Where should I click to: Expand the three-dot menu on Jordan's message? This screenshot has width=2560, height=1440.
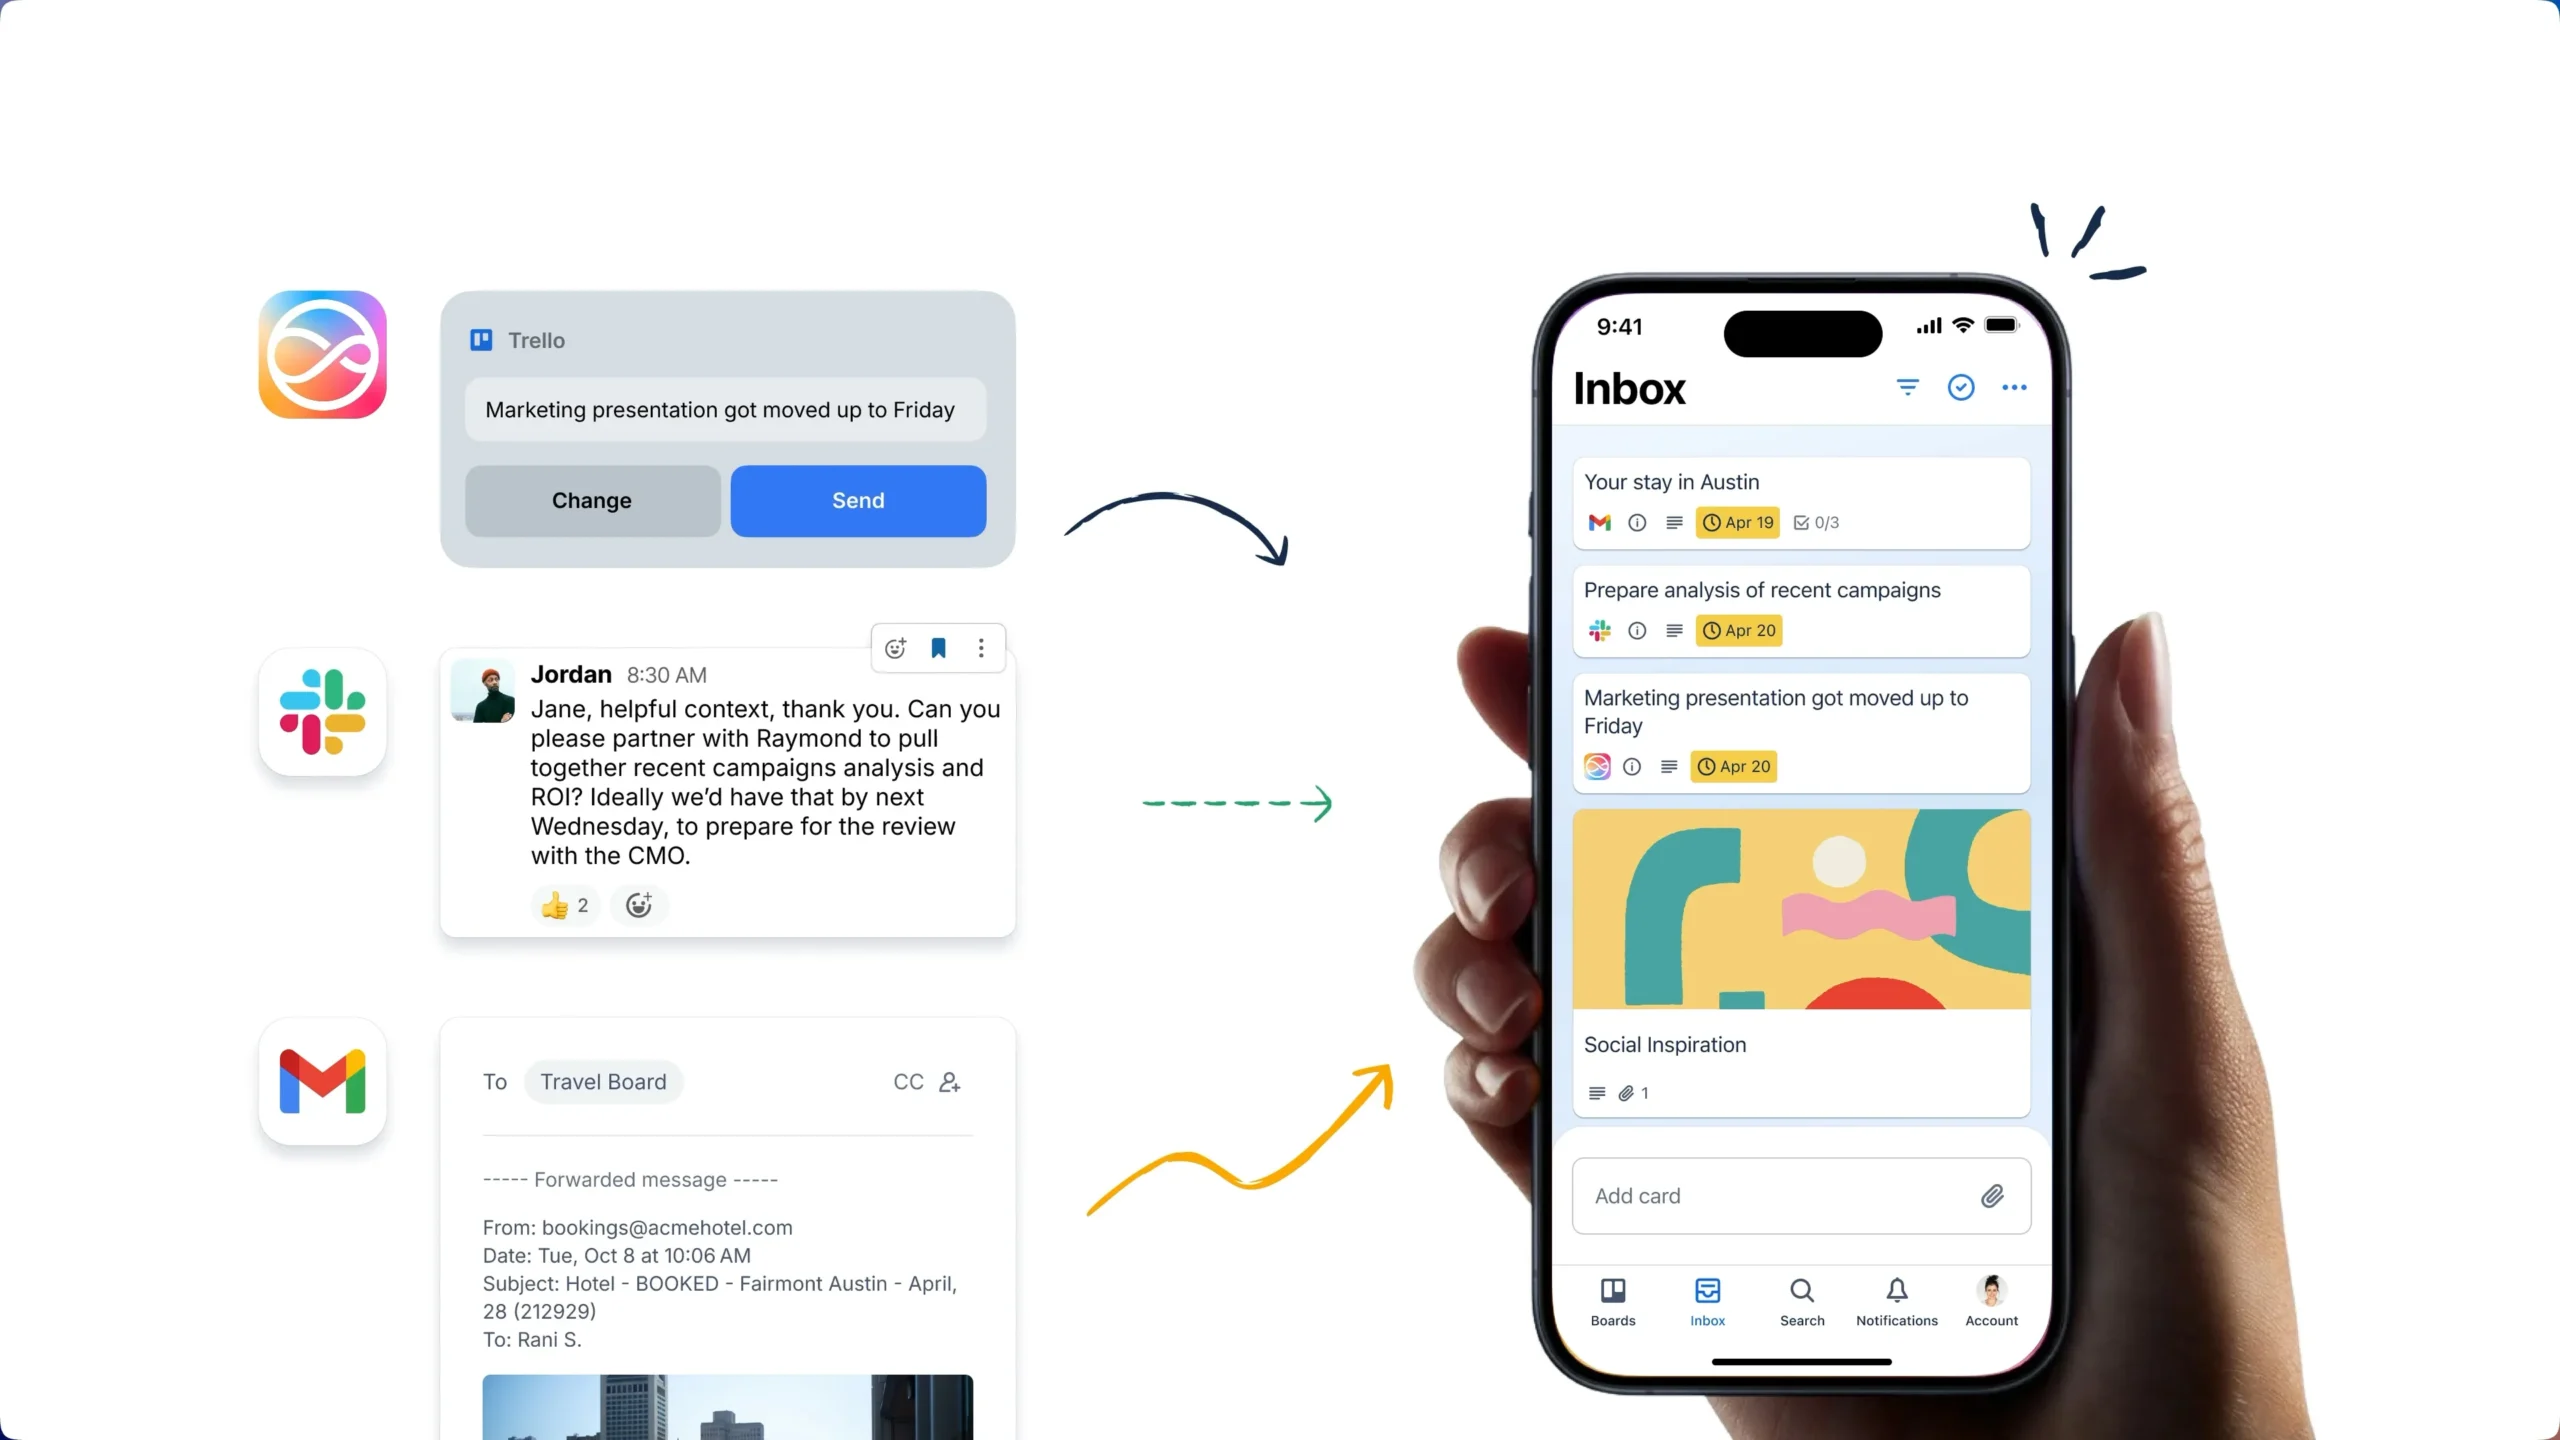(981, 647)
